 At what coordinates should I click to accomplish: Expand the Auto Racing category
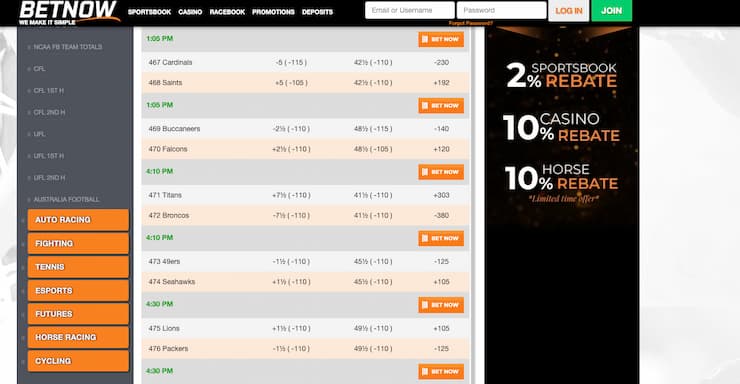pyautogui.click(x=78, y=220)
